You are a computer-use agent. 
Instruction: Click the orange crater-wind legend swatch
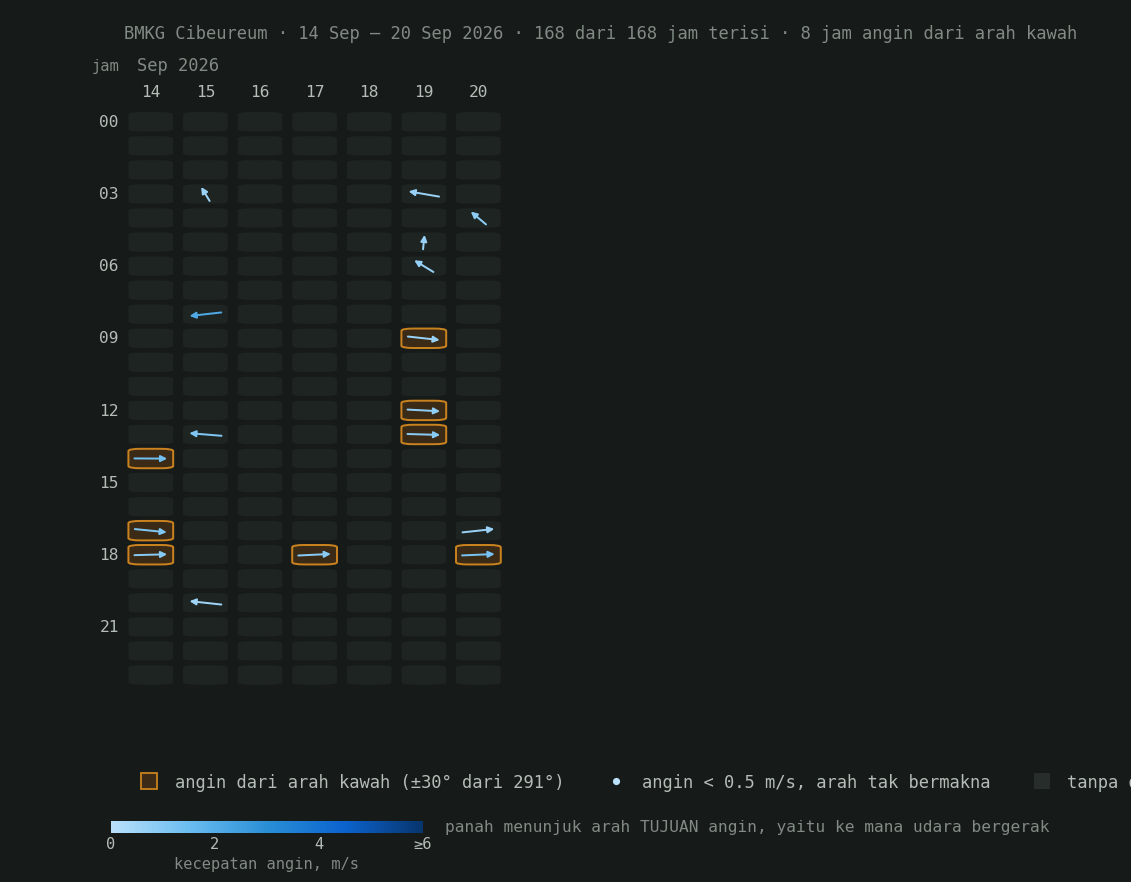(x=149, y=781)
